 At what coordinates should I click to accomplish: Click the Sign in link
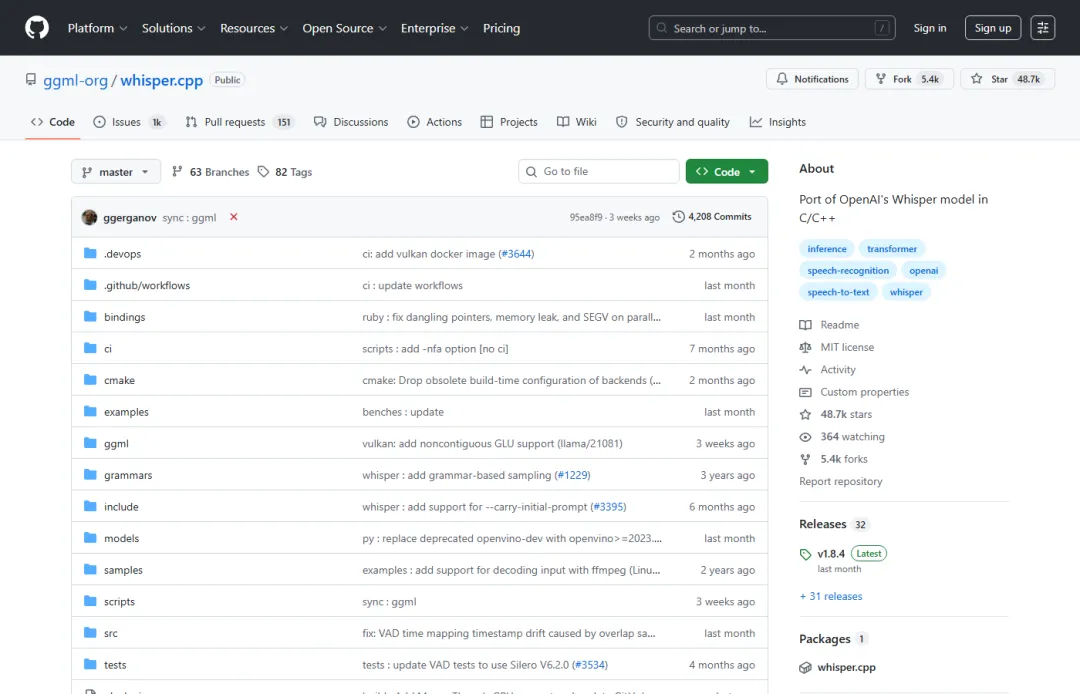click(930, 28)
